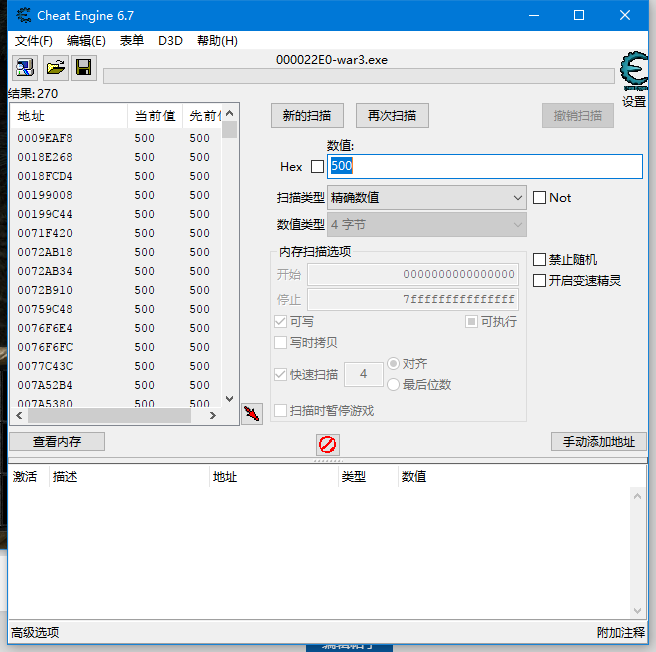Image resolution: width=656 pixels, height=652 pixels.
Task: Toggle the 可写 checkbox
Action: click(280, 321)
